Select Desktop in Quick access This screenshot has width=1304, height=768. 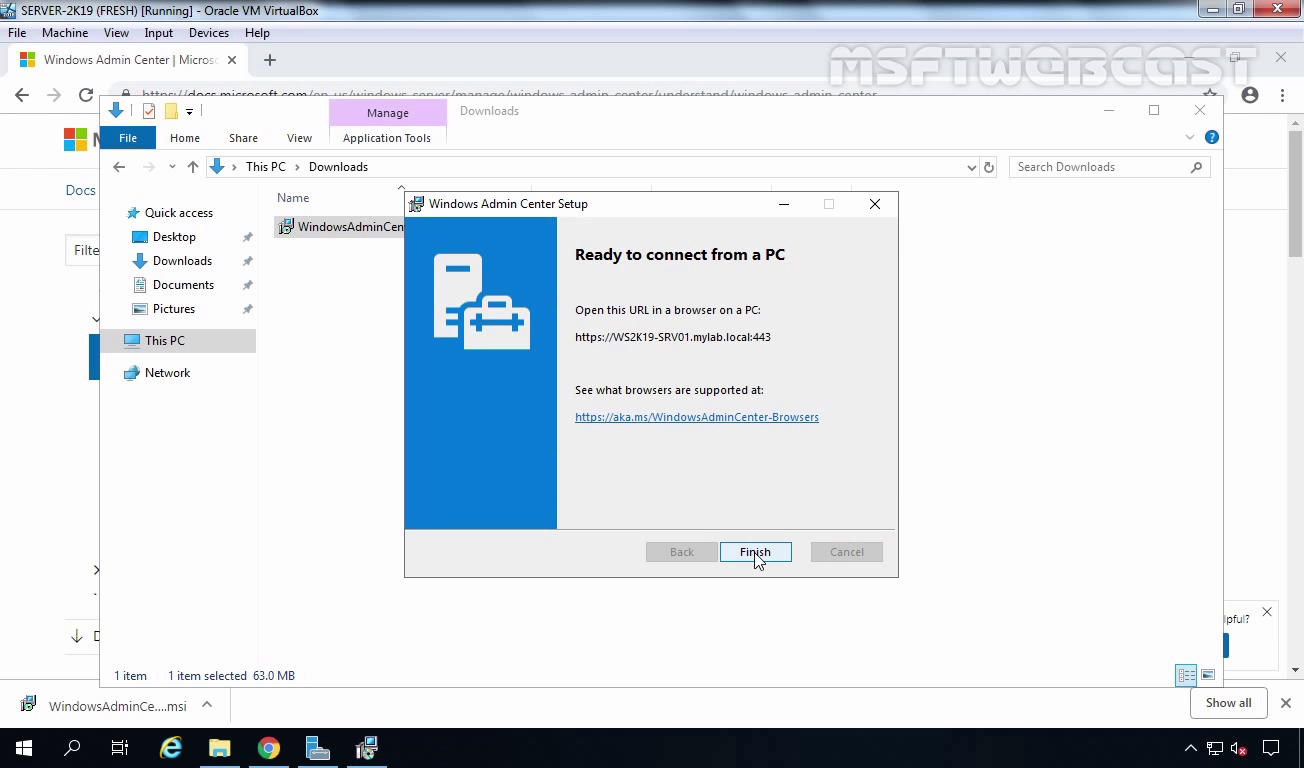pyautogui.click(x=174, y=237)
